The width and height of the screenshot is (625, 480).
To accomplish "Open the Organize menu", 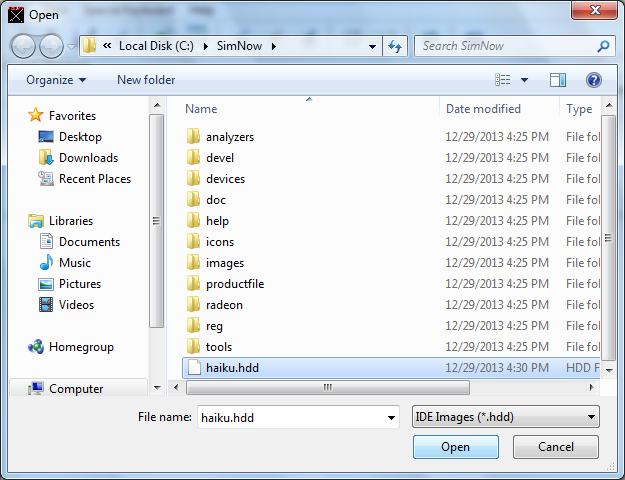I will coord(56,80).
